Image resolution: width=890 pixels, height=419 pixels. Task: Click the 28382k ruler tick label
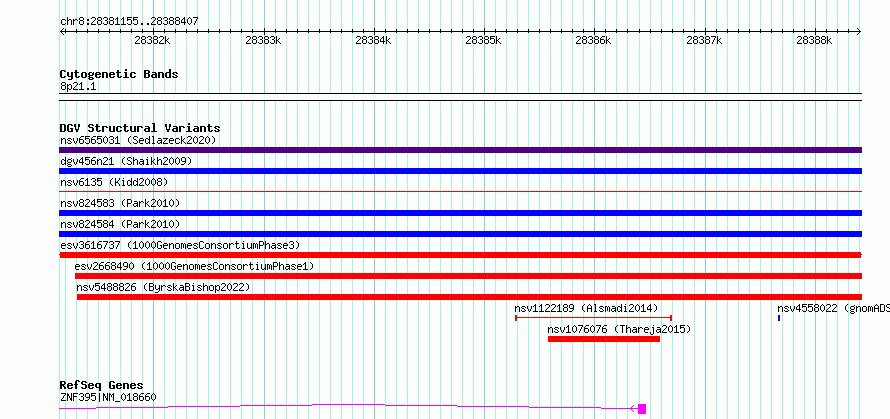coord(152,40)
